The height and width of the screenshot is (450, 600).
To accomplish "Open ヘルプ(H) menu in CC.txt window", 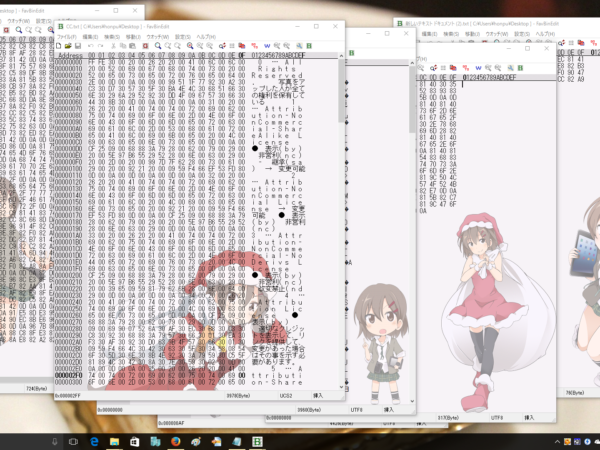I will pyautogui.click(x=206, y=37).
